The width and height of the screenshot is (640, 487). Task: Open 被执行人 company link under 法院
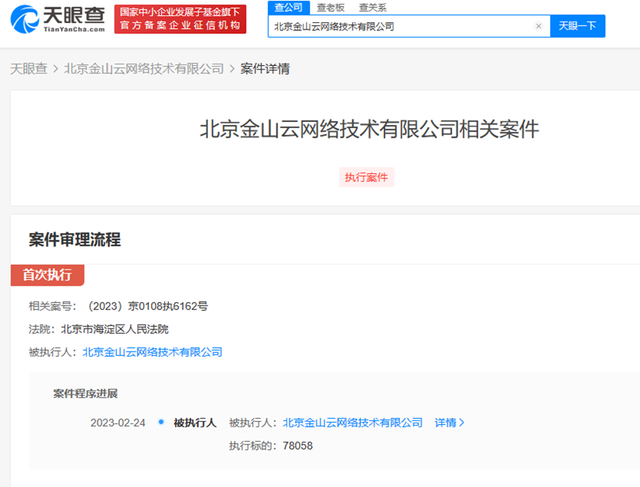[152, 352]
